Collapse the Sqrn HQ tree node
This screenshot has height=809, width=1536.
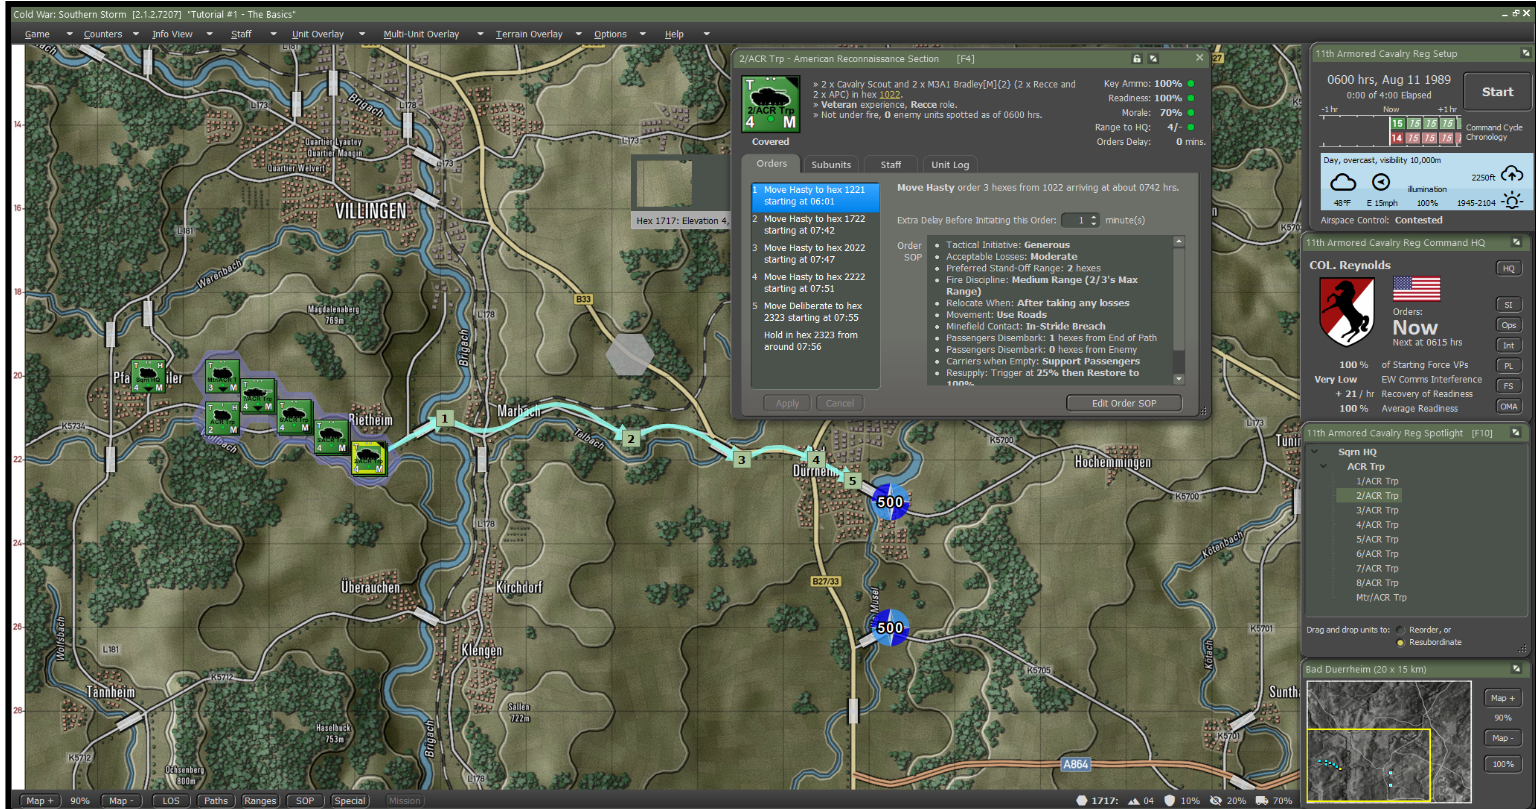1315,452
